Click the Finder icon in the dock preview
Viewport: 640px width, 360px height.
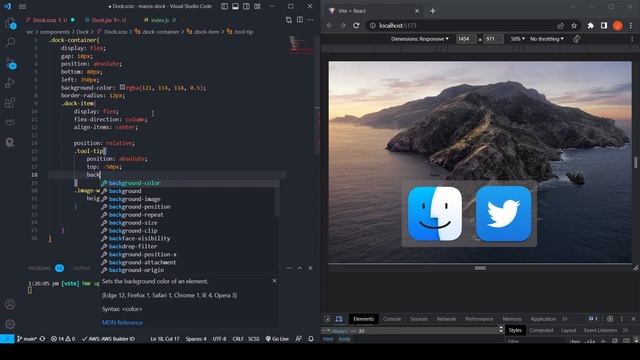coord(435,213)
